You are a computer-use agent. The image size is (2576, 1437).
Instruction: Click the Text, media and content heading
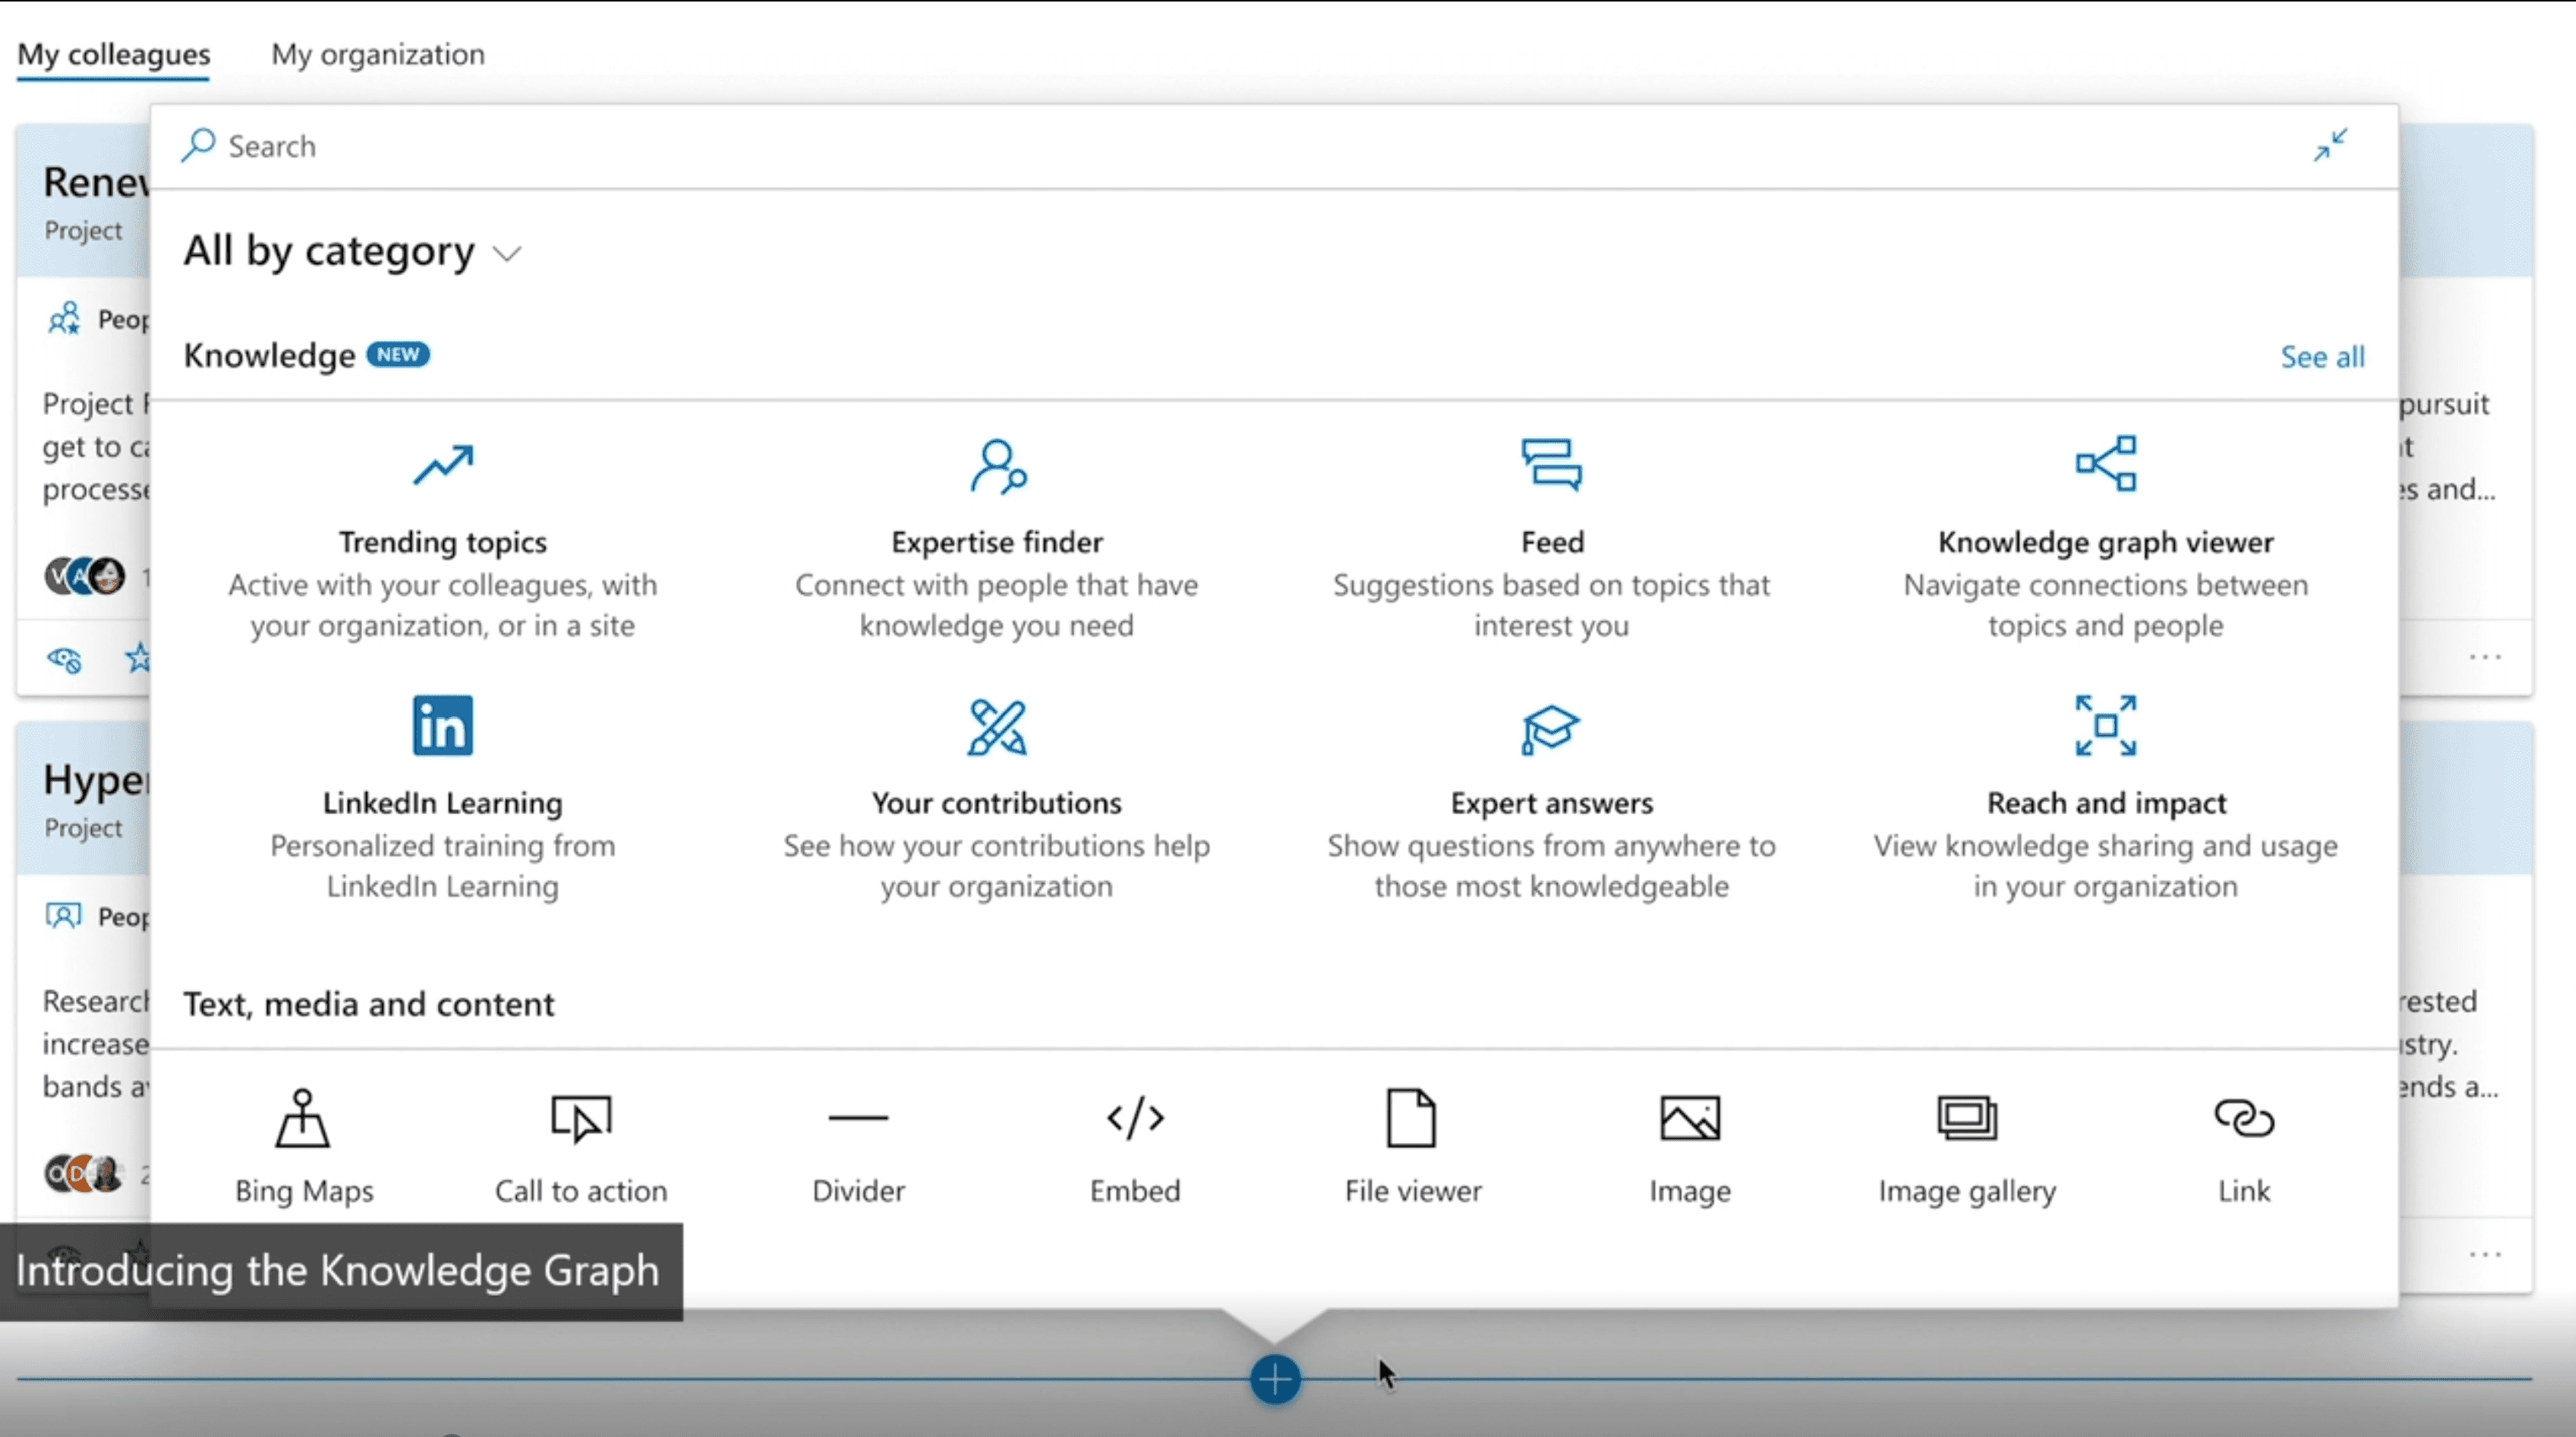368,1004
